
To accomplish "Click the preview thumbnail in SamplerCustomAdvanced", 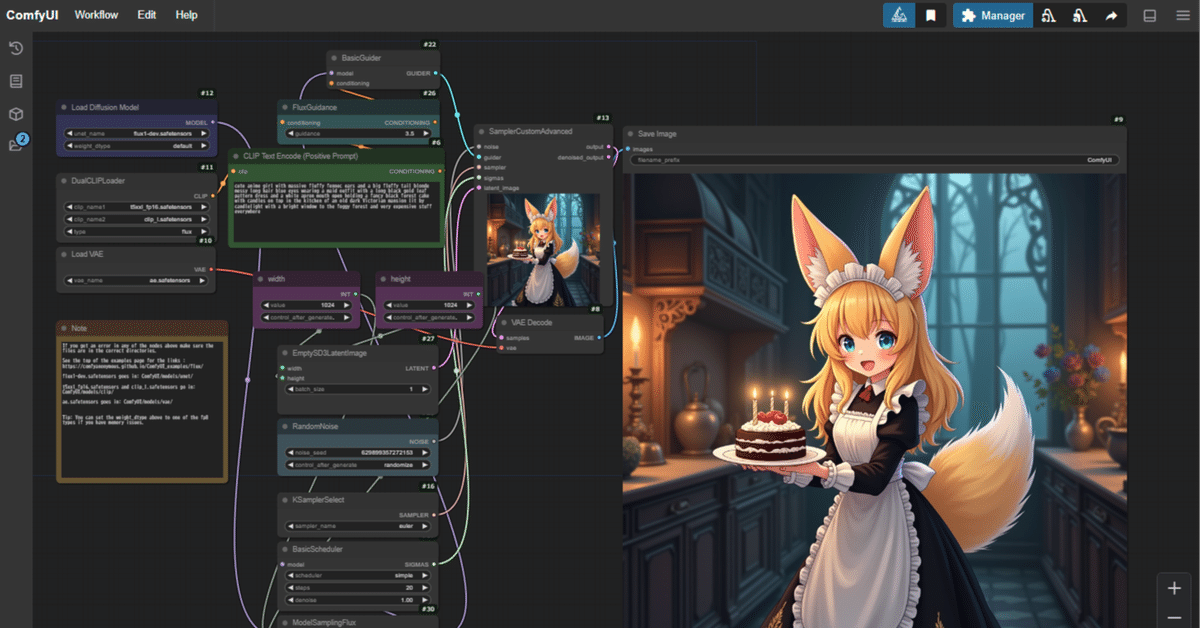I will (x=543, y=250).
